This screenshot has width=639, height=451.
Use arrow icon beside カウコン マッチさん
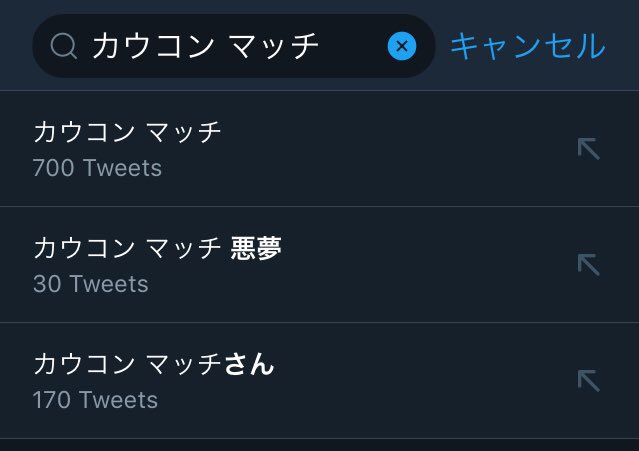[589, 381]
